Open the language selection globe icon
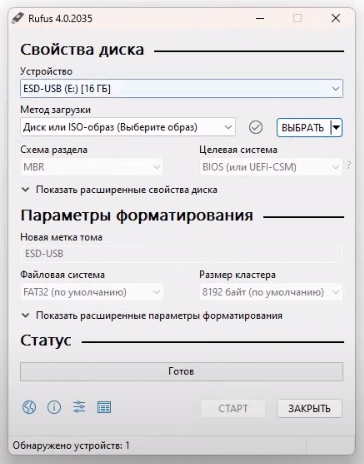 coord(29,407)
